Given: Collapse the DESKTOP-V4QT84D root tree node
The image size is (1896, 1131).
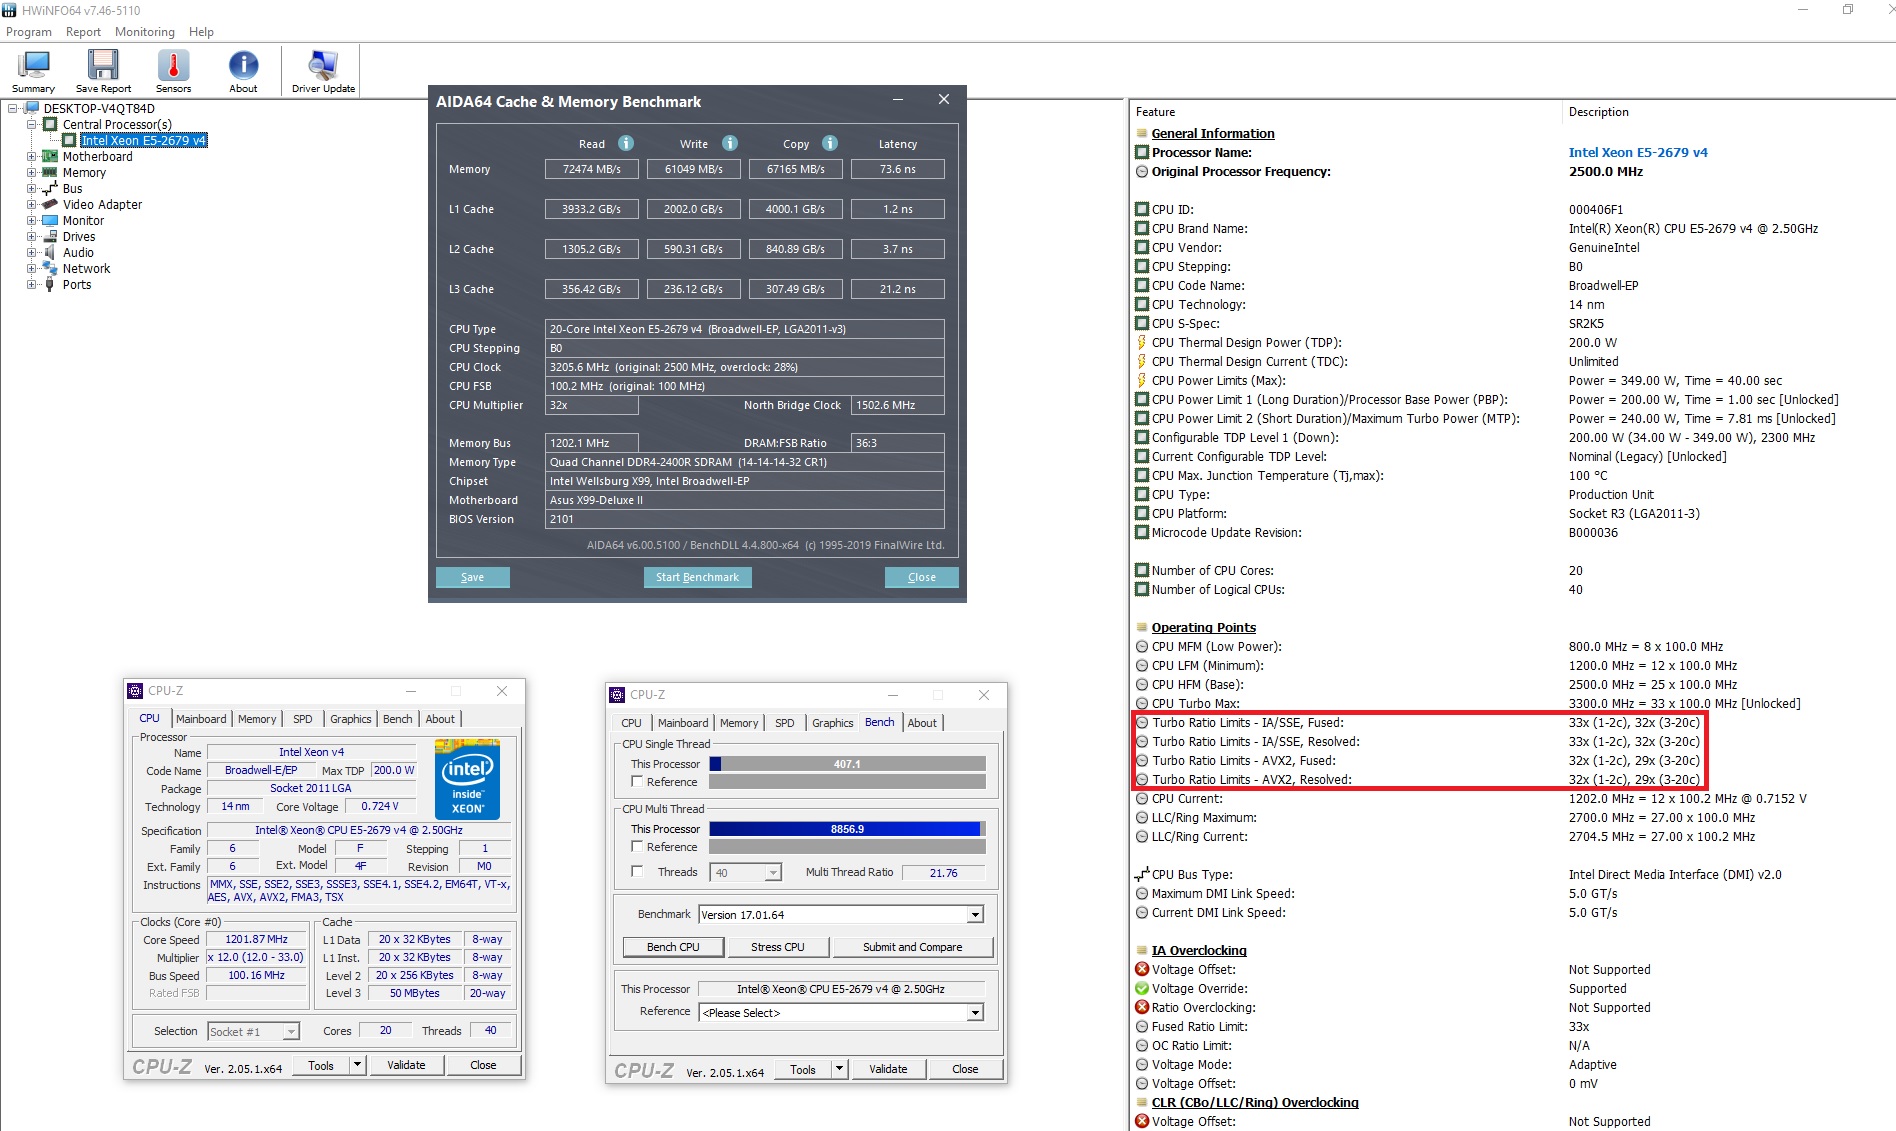Looking at the screenshot, I should tap(13, 108).
